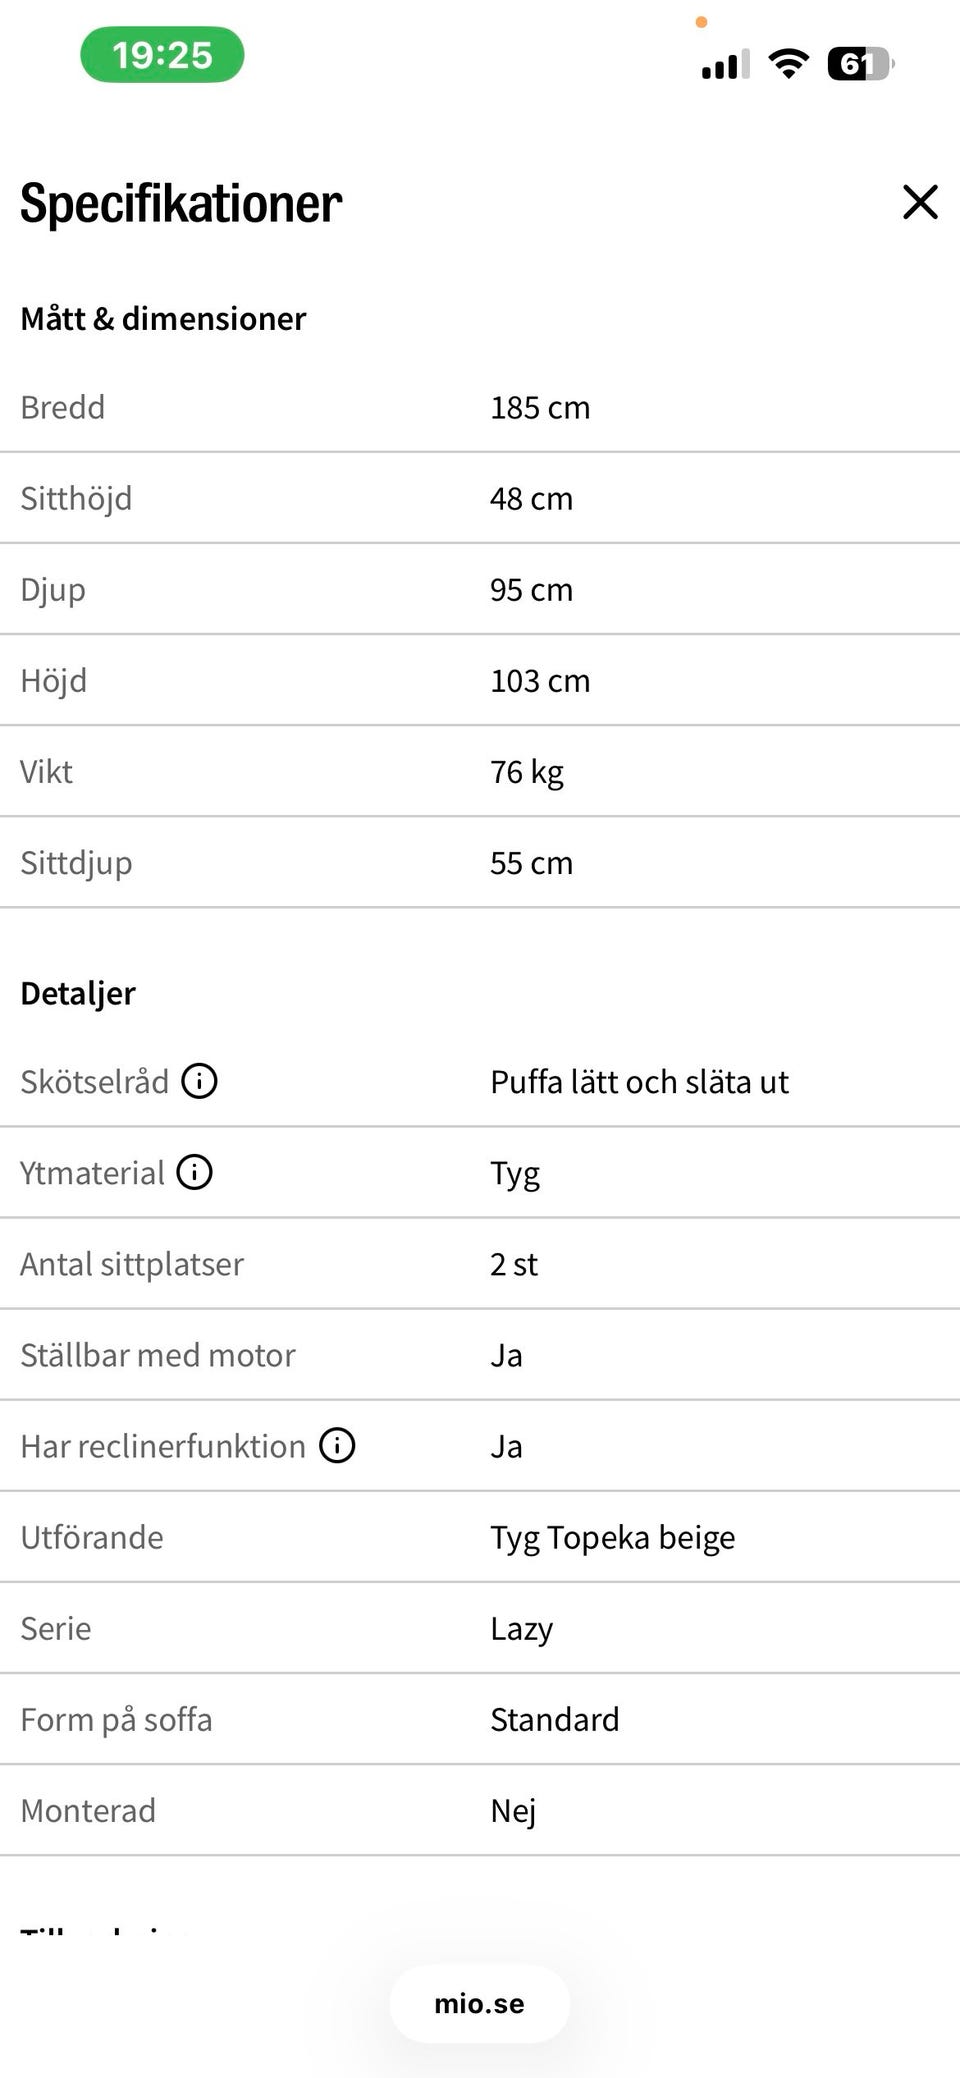Tap the Puffa lätt och släta ut text
This screenshot has height=2078, width=960.
(x=639, y=1081)
